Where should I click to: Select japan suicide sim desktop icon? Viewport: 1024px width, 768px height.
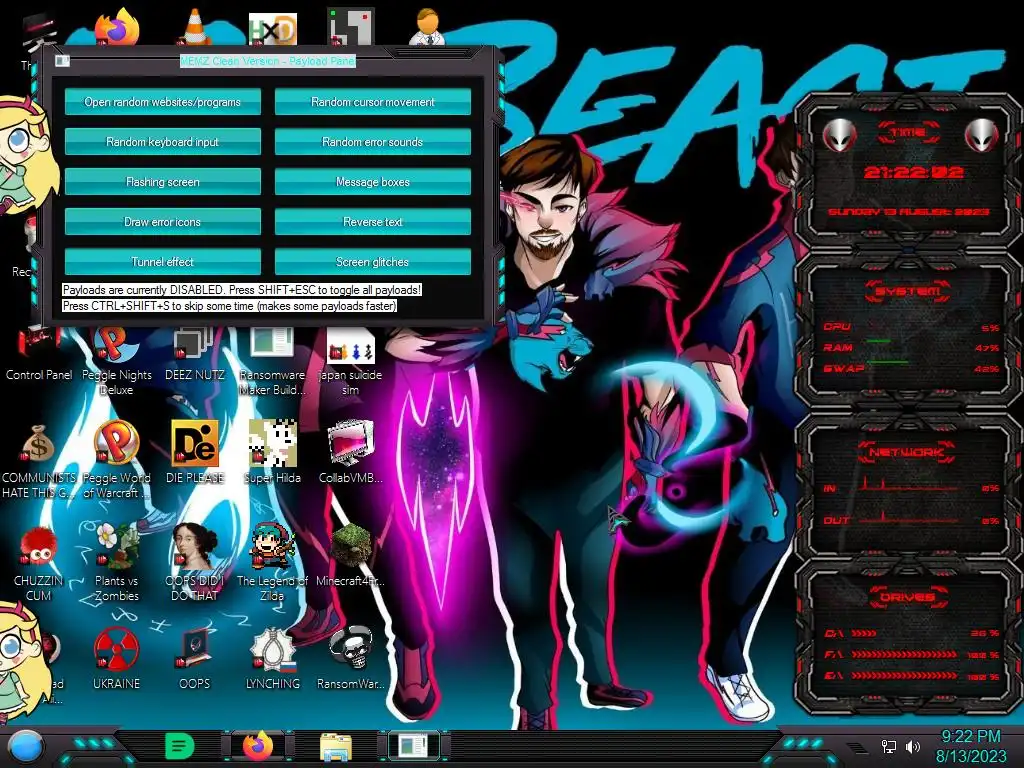click(350, 360)
